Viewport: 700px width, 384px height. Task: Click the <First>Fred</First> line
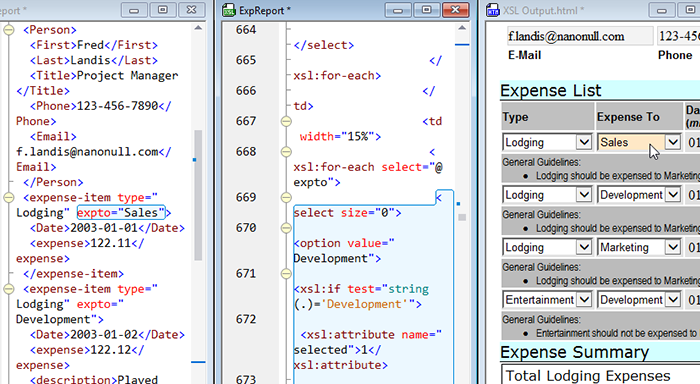pyautogui.click(x=94, y=45)
